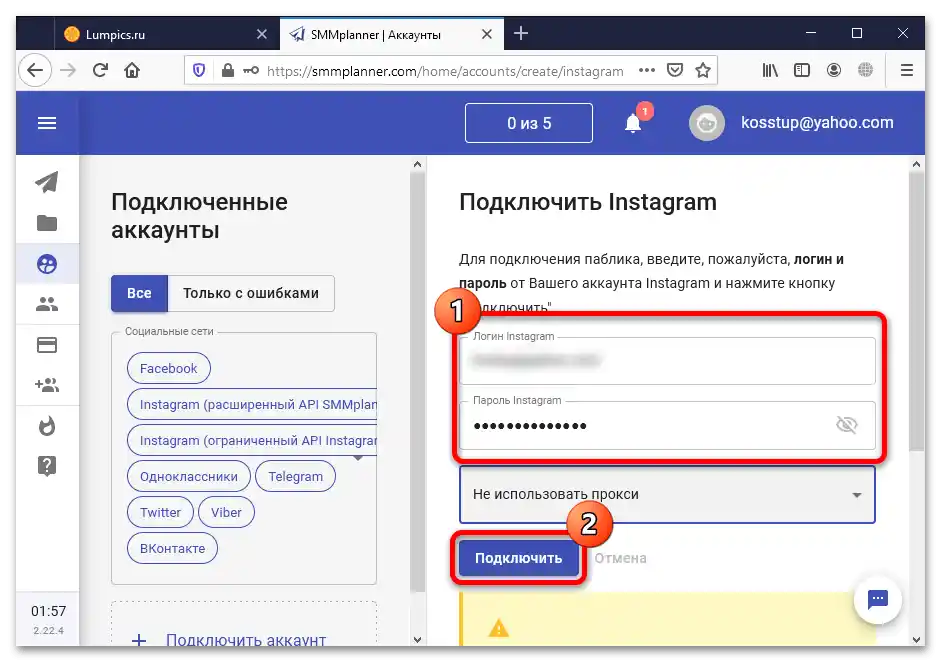941x662 pixels.
Task: Switch to the Lumpics.ru browser tab
Action: pos(150,33)
